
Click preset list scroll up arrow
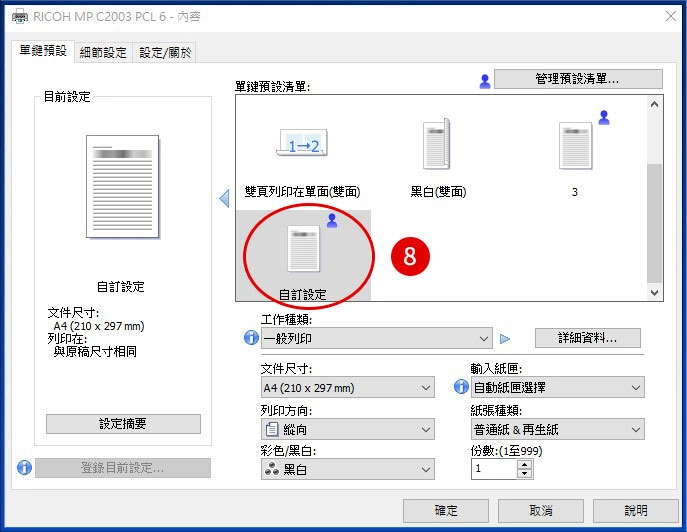click(655, 104)
